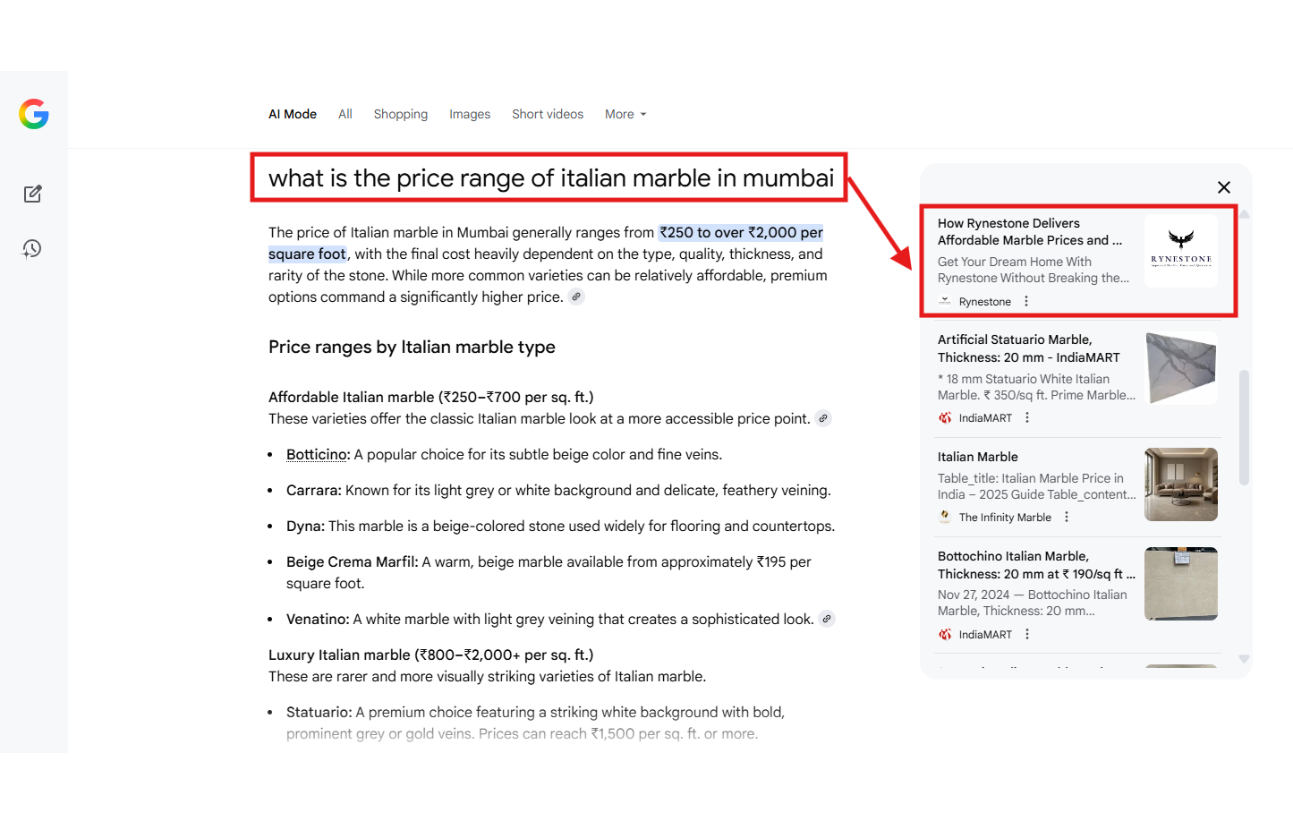This screenshot has width=1293, height=824.
Task: Click the Italian Marble living room thumbnail
Action: [1180, 485]
